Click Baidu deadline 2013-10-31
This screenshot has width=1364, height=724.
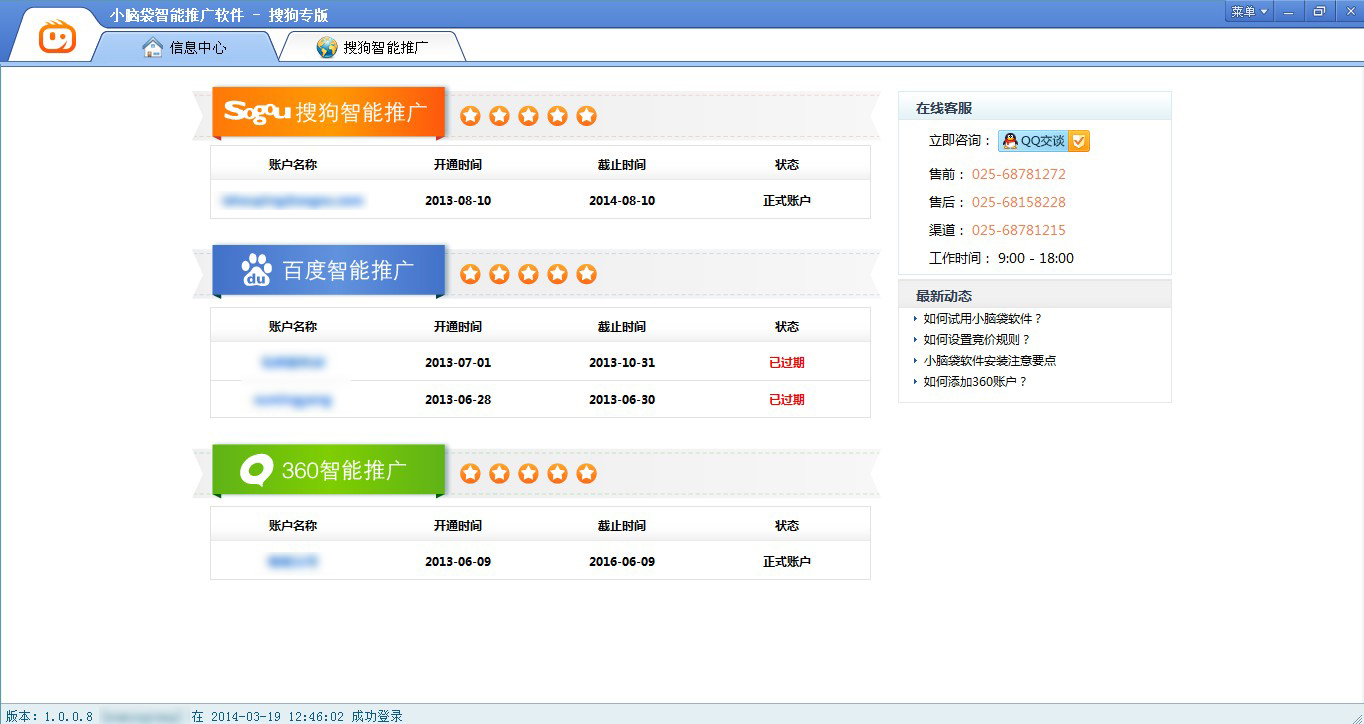pyautogui.click(x=622, y=363)
